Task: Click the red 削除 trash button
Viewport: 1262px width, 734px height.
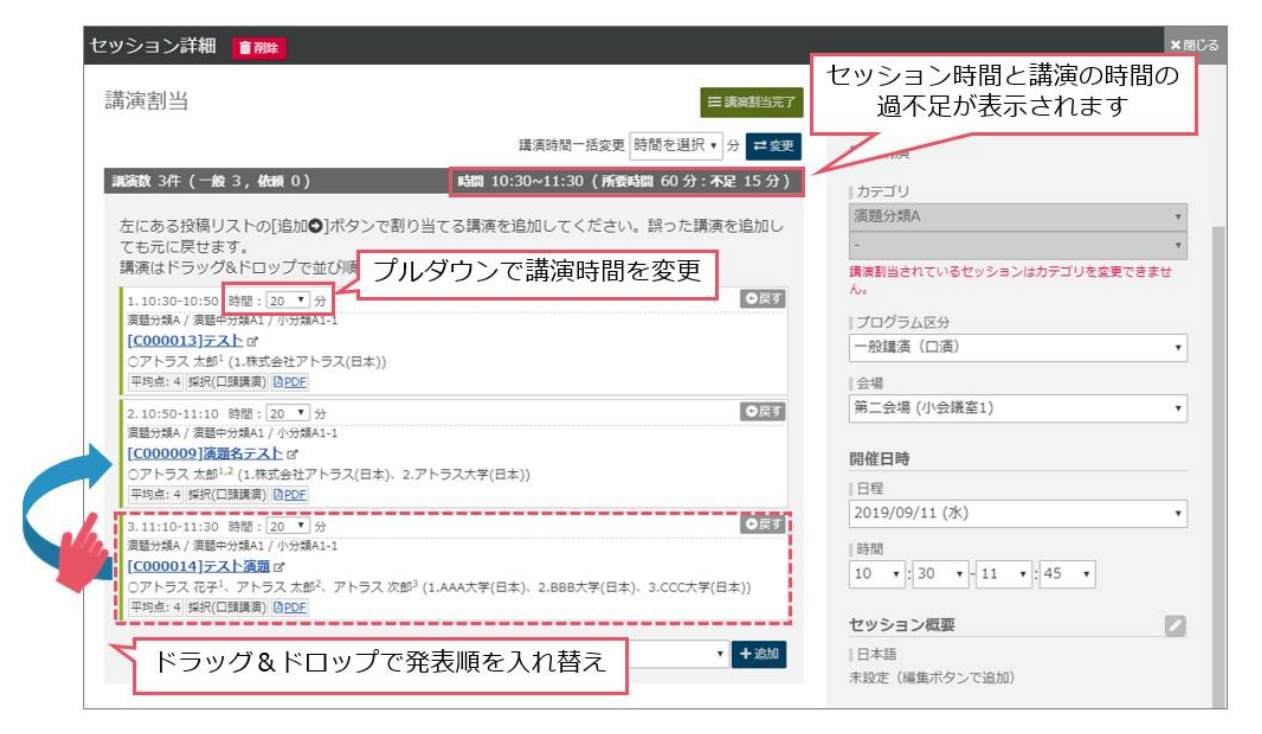Action: (x=259, y=47)
